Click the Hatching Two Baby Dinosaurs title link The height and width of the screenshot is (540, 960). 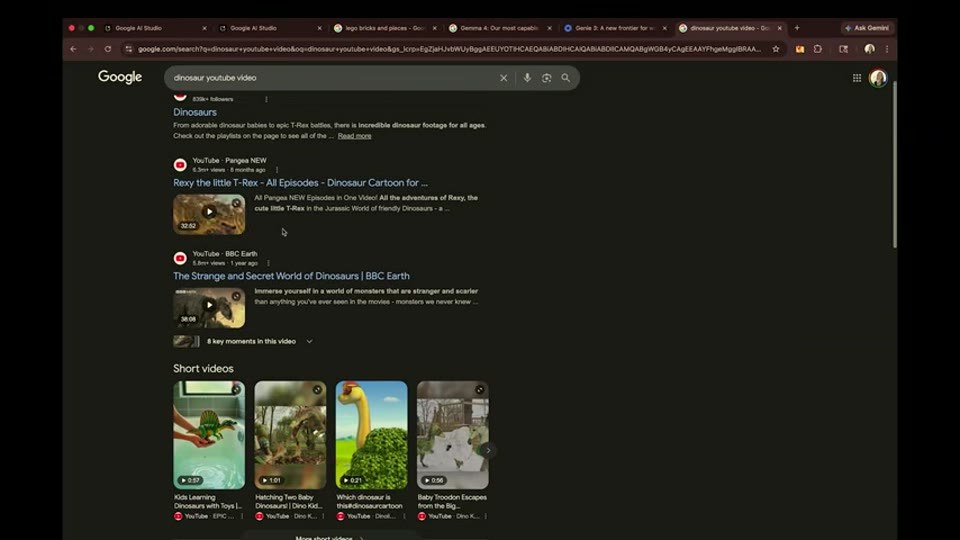[x=288, y=501]
